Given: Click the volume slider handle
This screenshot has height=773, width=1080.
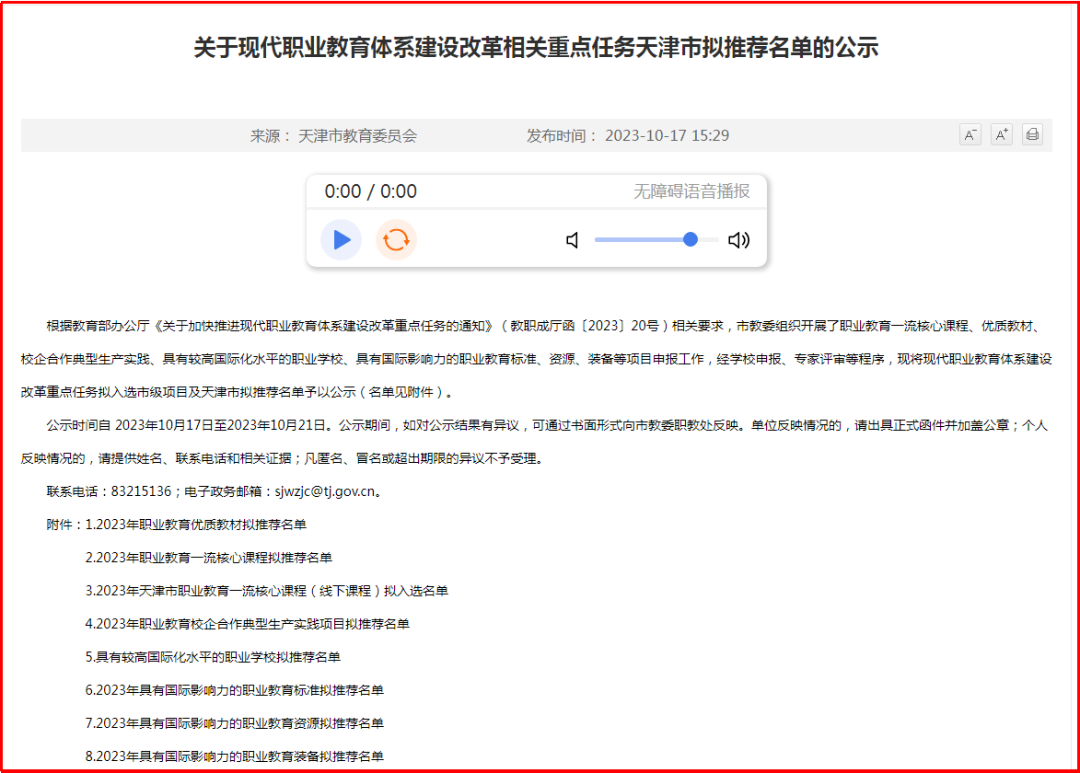Looking at the screenshot, I should click(690, 239).
